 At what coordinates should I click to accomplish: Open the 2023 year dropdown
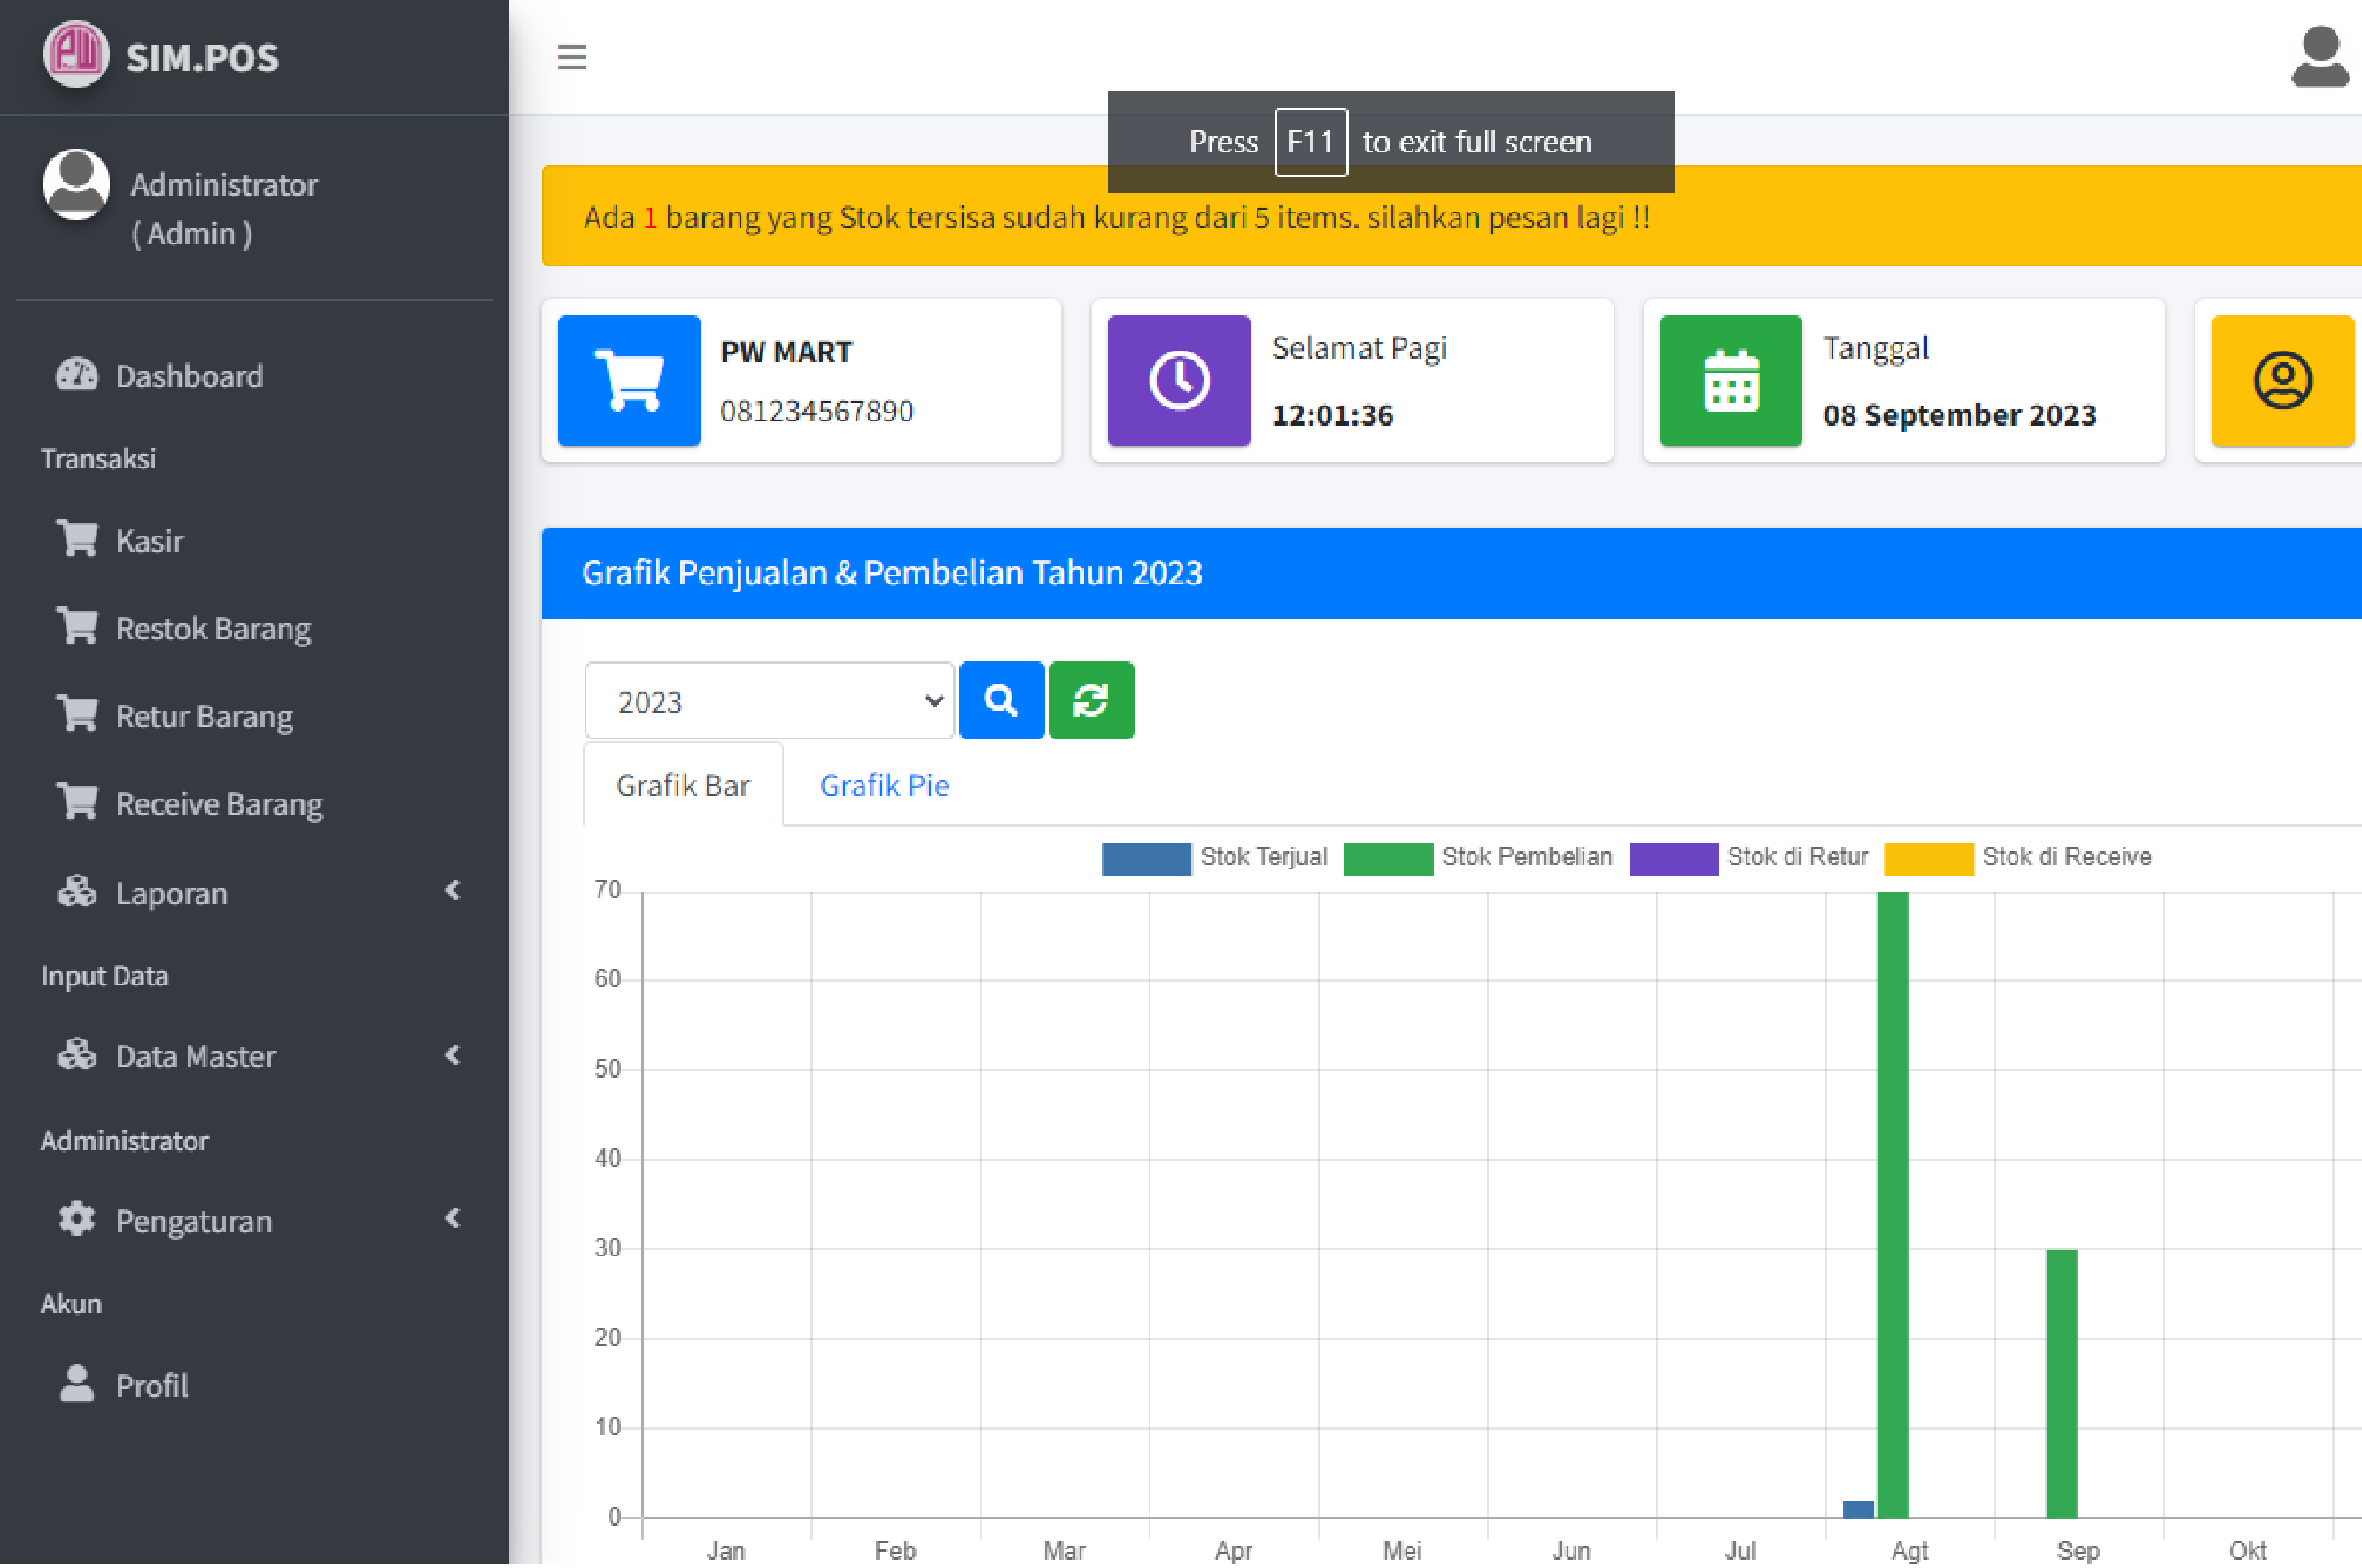(x=768, y=701)
